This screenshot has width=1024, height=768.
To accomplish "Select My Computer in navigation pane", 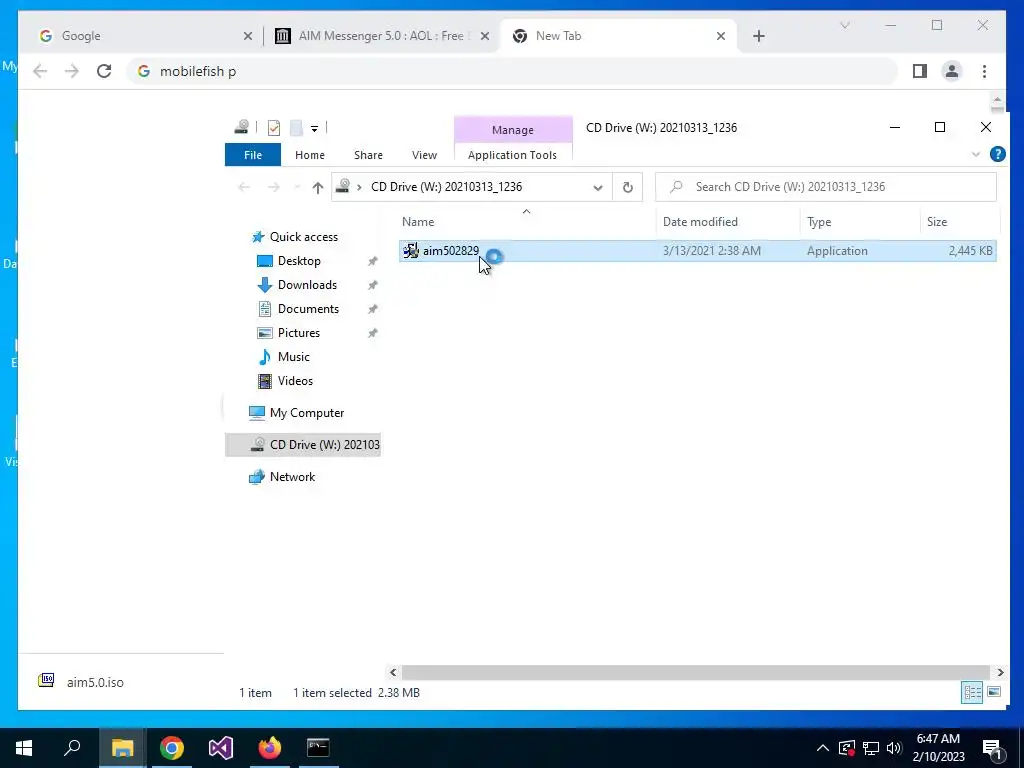I will point(307,413).
